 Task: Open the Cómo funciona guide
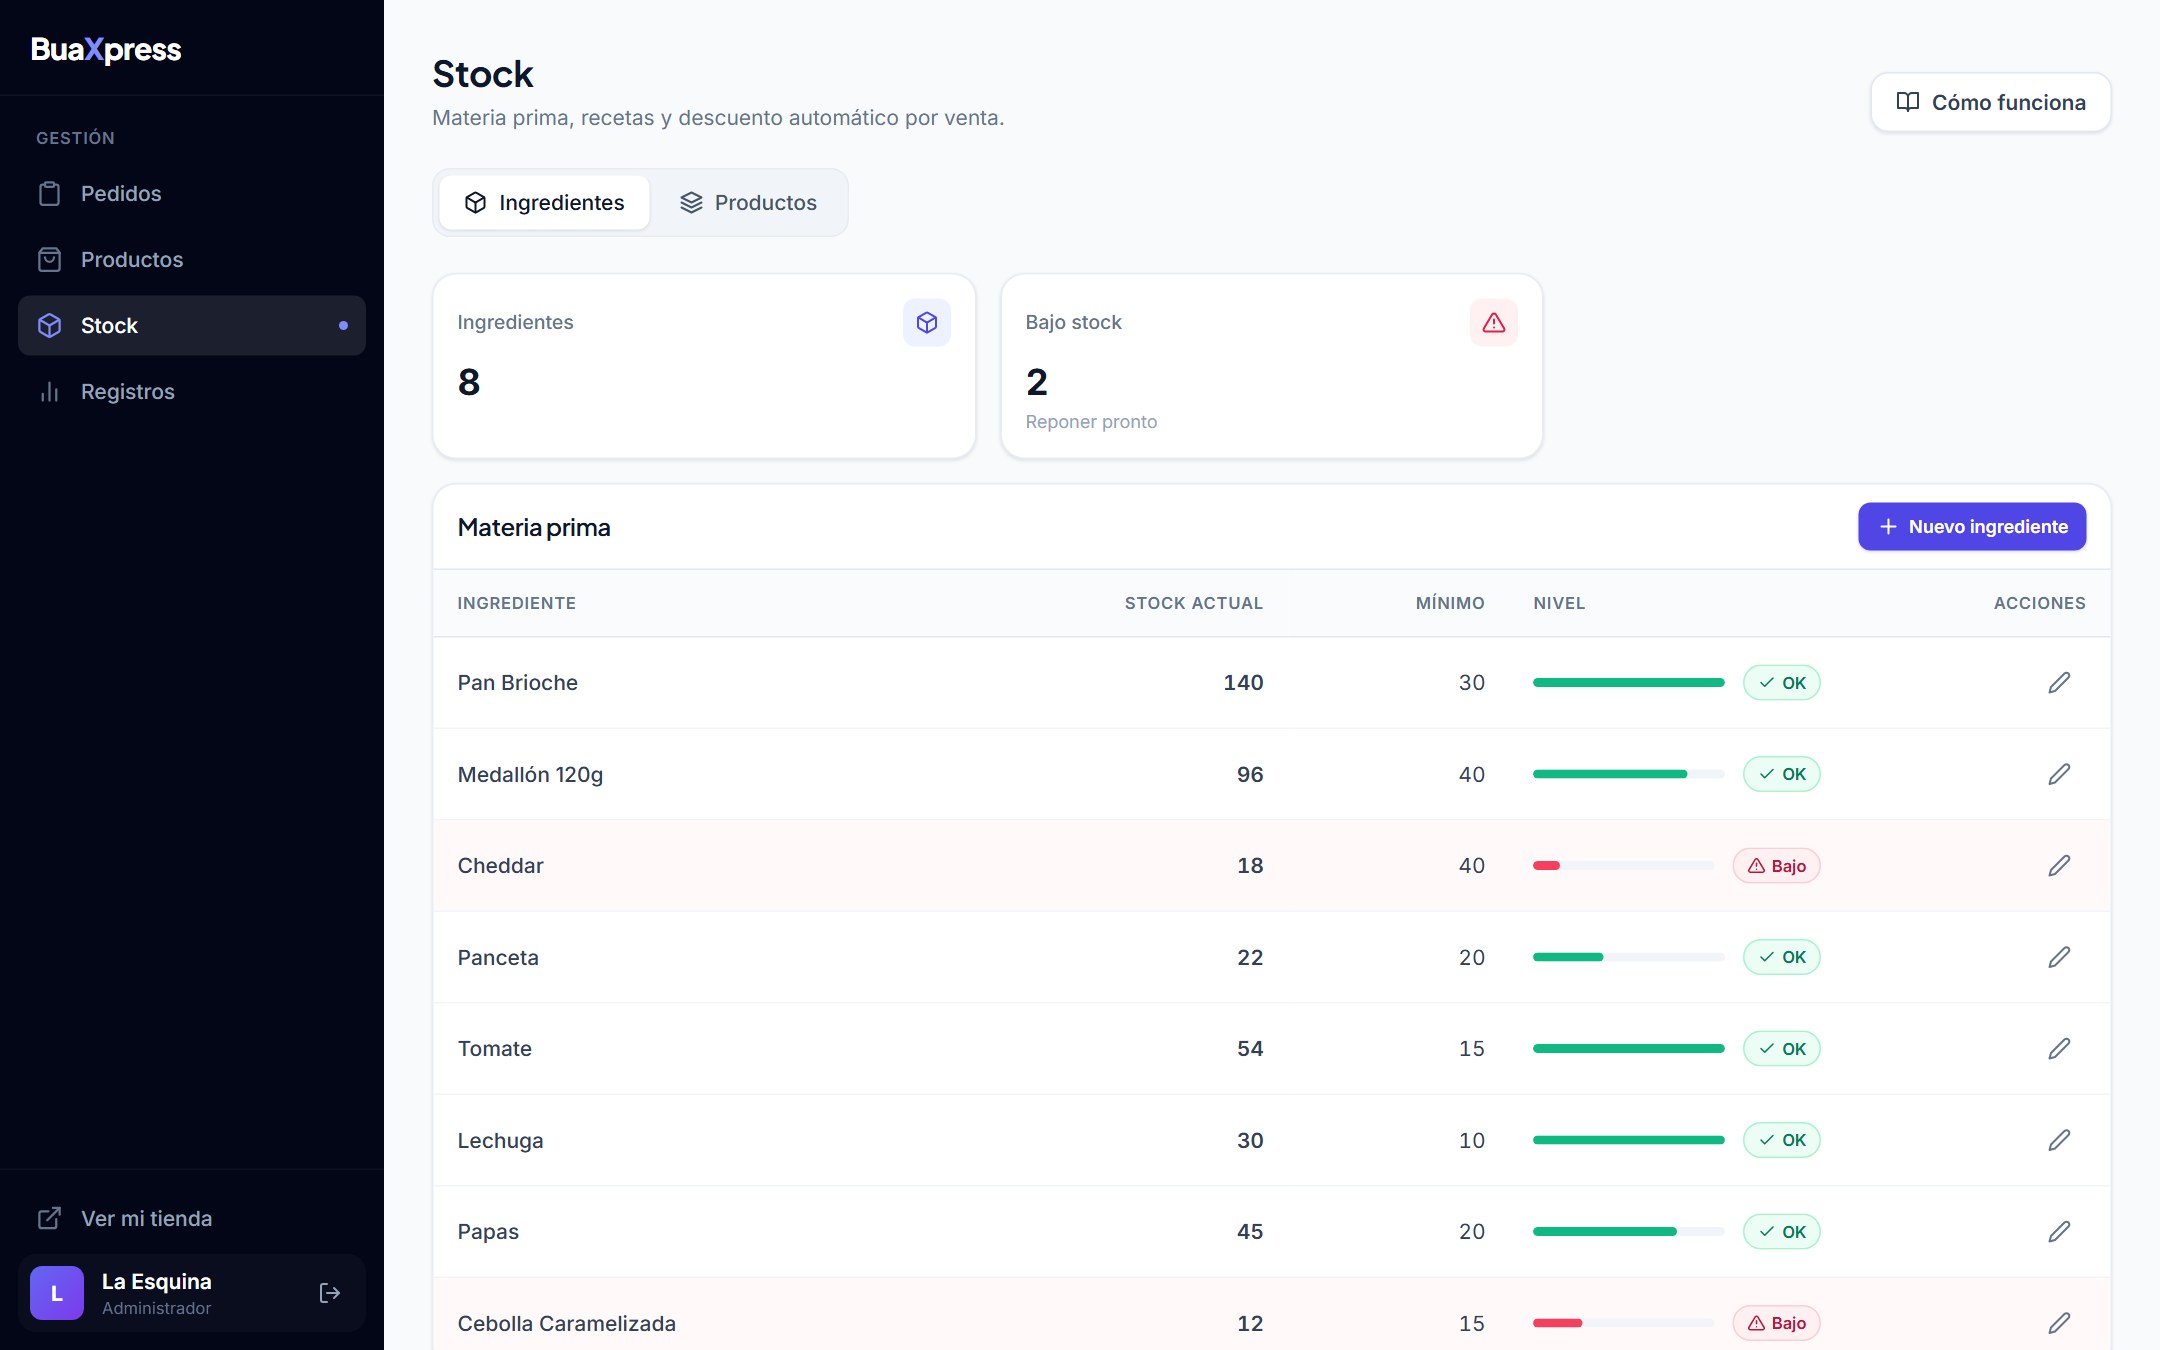tap(1990, 102)
